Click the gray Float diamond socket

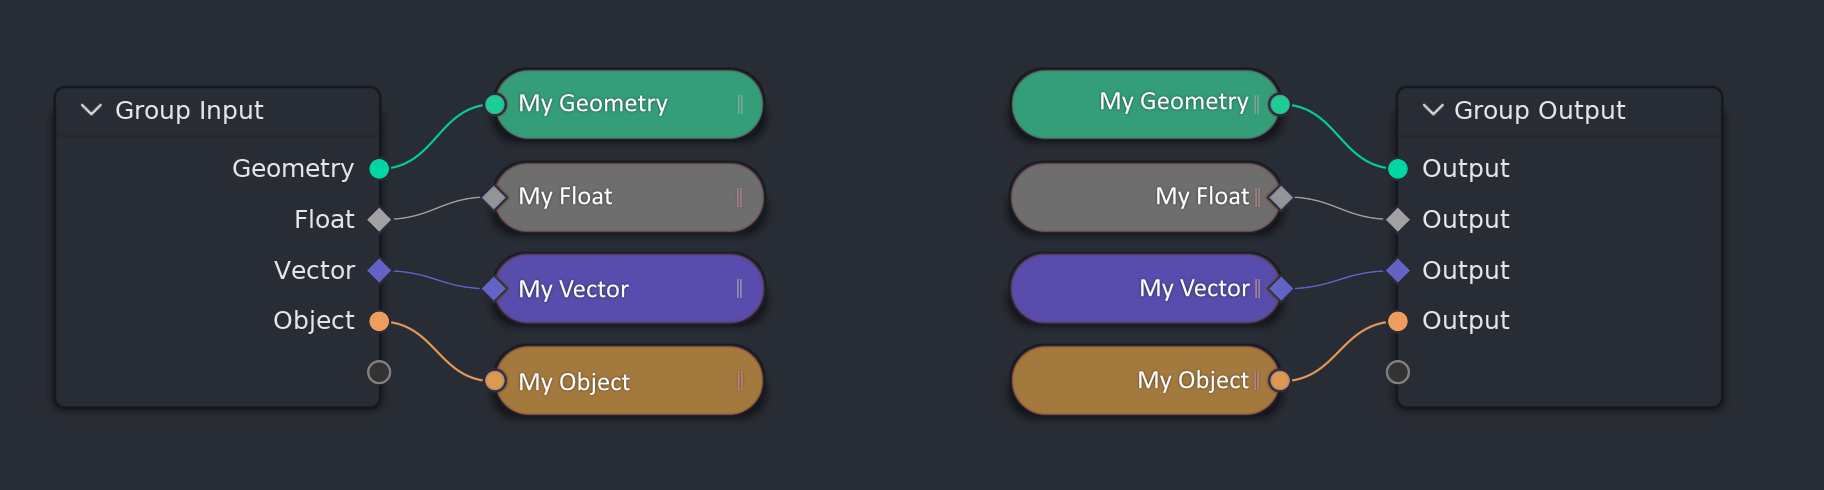pyautogui.click(x=379, y=219)
